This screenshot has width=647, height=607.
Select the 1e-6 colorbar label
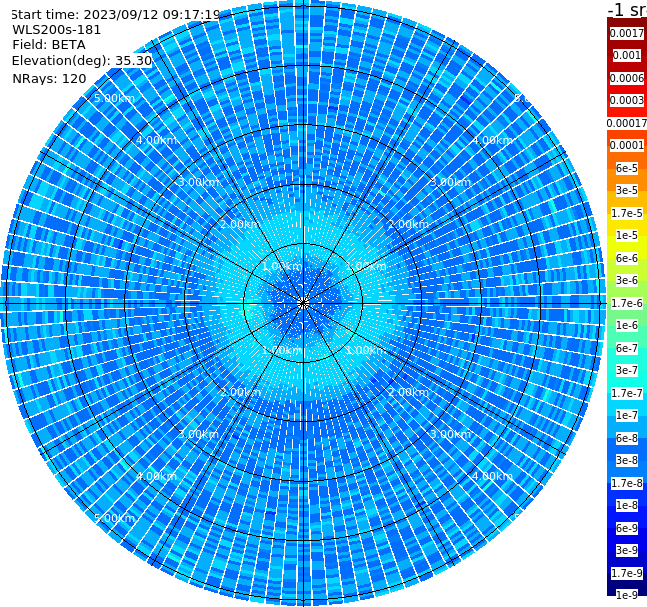click(x=627, y=325)
